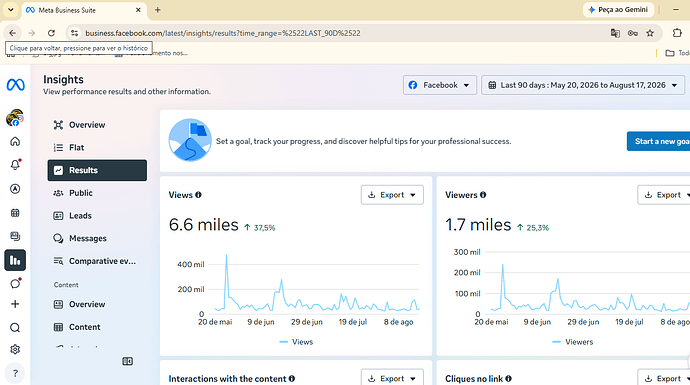Open Viewers Export dropdown
Image resolution: width=690 pixels, height=385 pixels.
664,194
